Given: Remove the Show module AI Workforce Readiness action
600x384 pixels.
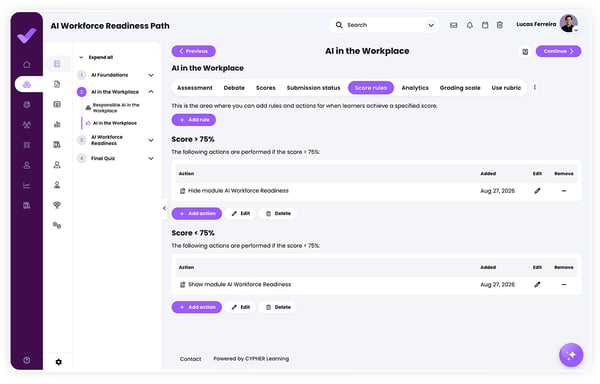Looking at the screenshot, I should pyautogui.click(x=564, y=285).
